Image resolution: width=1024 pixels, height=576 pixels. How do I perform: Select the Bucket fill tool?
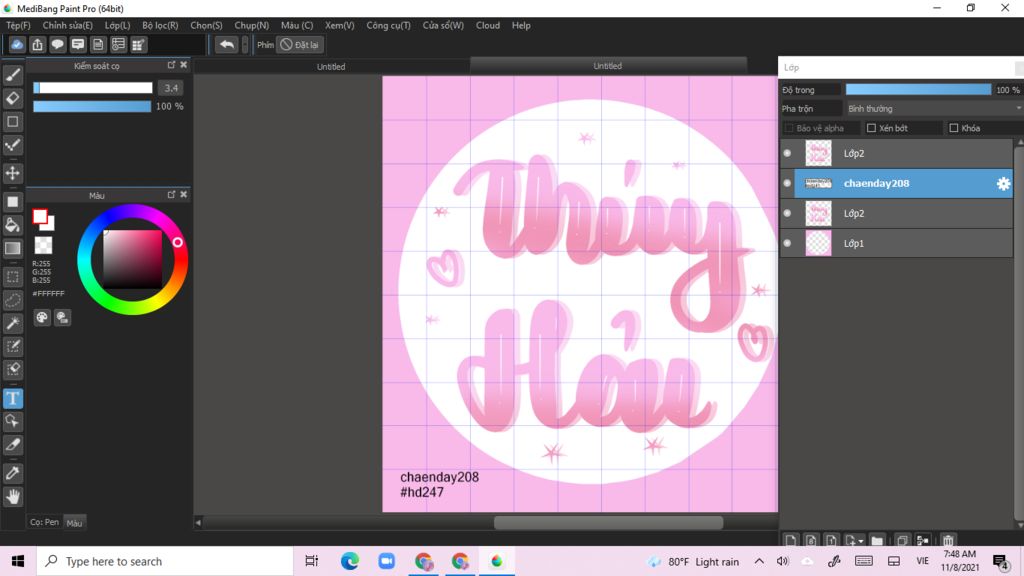coord(12,225)
